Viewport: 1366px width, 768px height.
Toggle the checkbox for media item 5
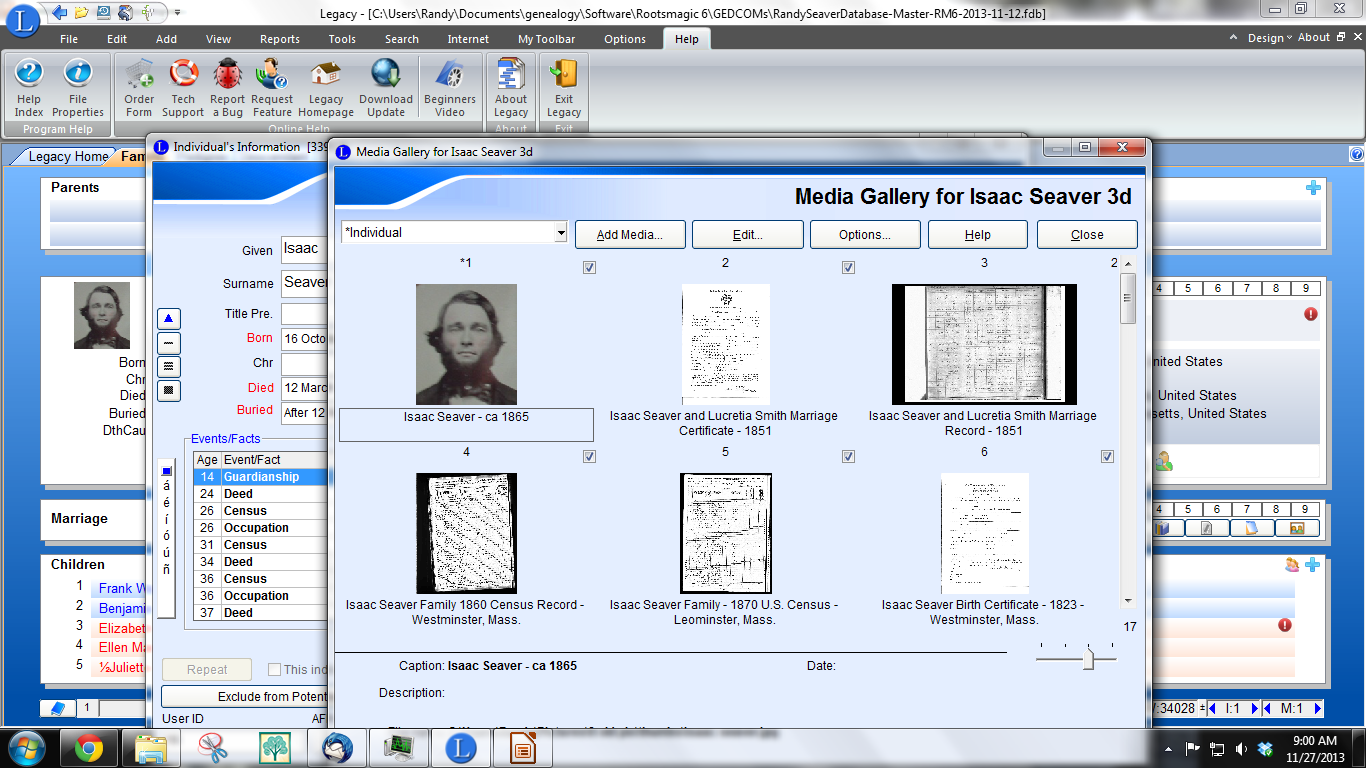(848, 455)
